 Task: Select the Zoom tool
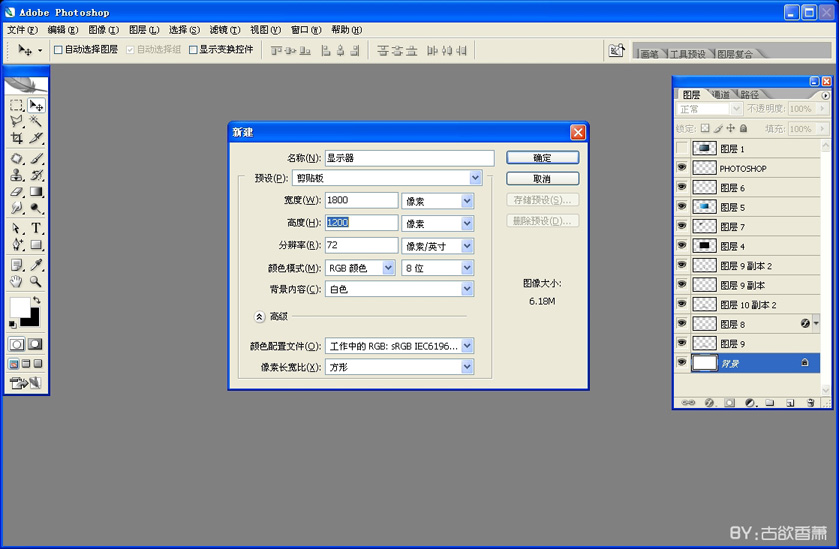tap(36, 281)
